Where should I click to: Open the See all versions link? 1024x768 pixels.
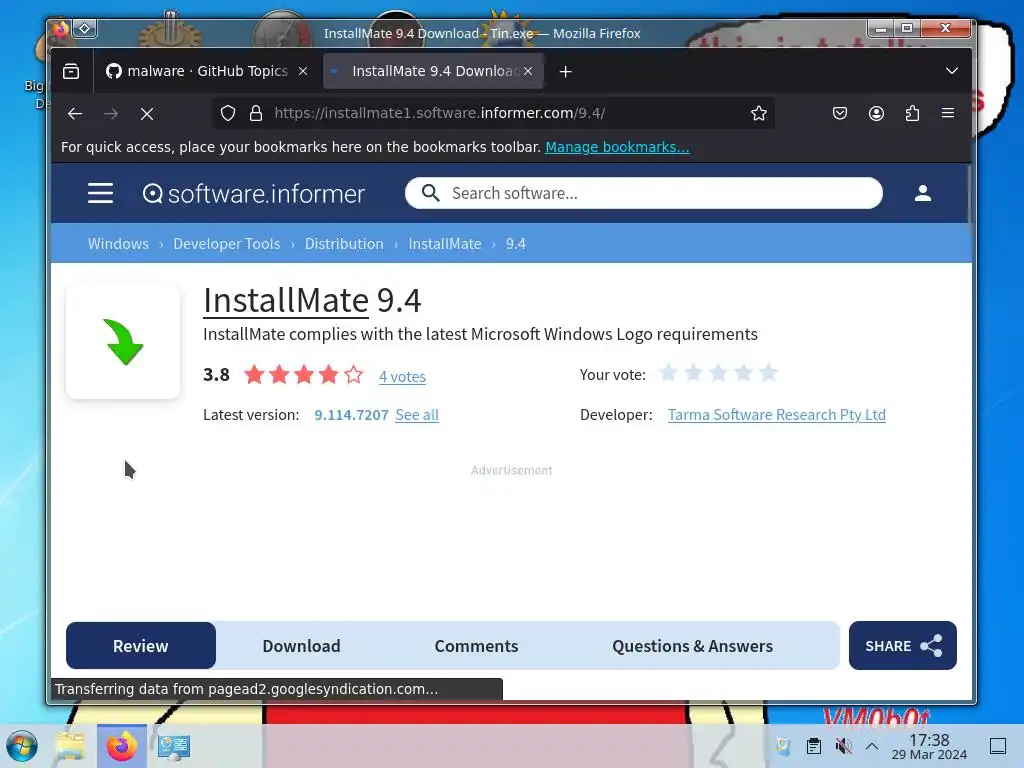[417, 415]
